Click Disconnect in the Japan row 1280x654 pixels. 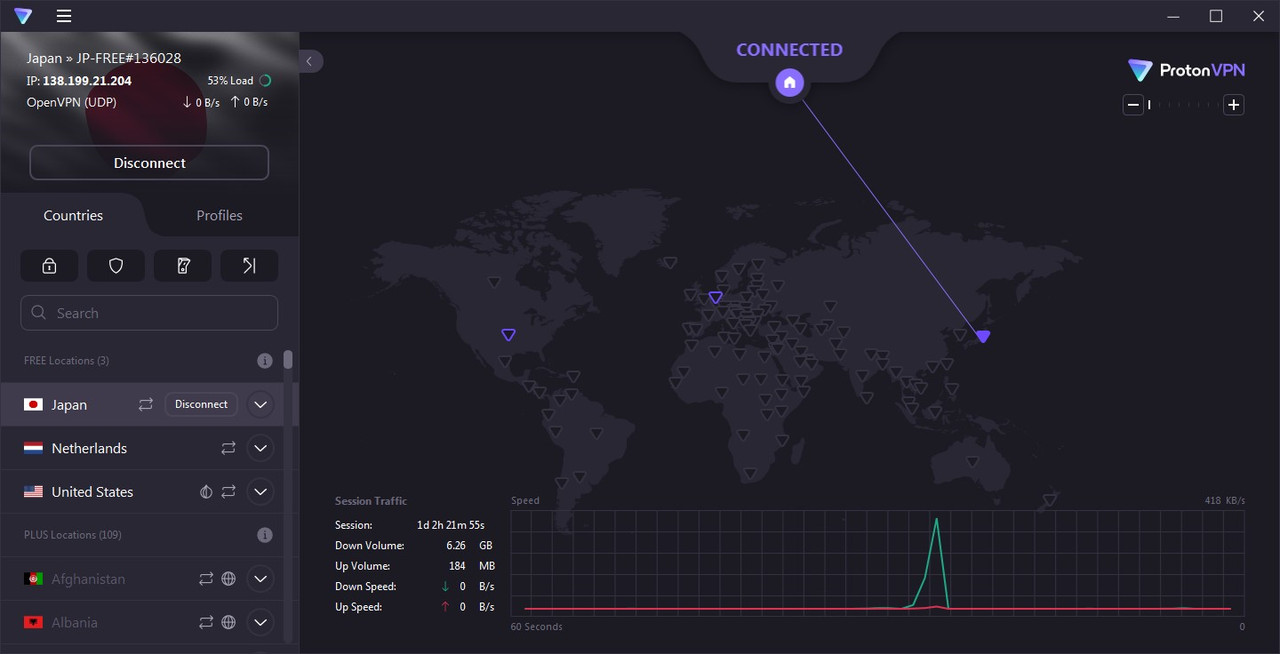click(201, 404)
